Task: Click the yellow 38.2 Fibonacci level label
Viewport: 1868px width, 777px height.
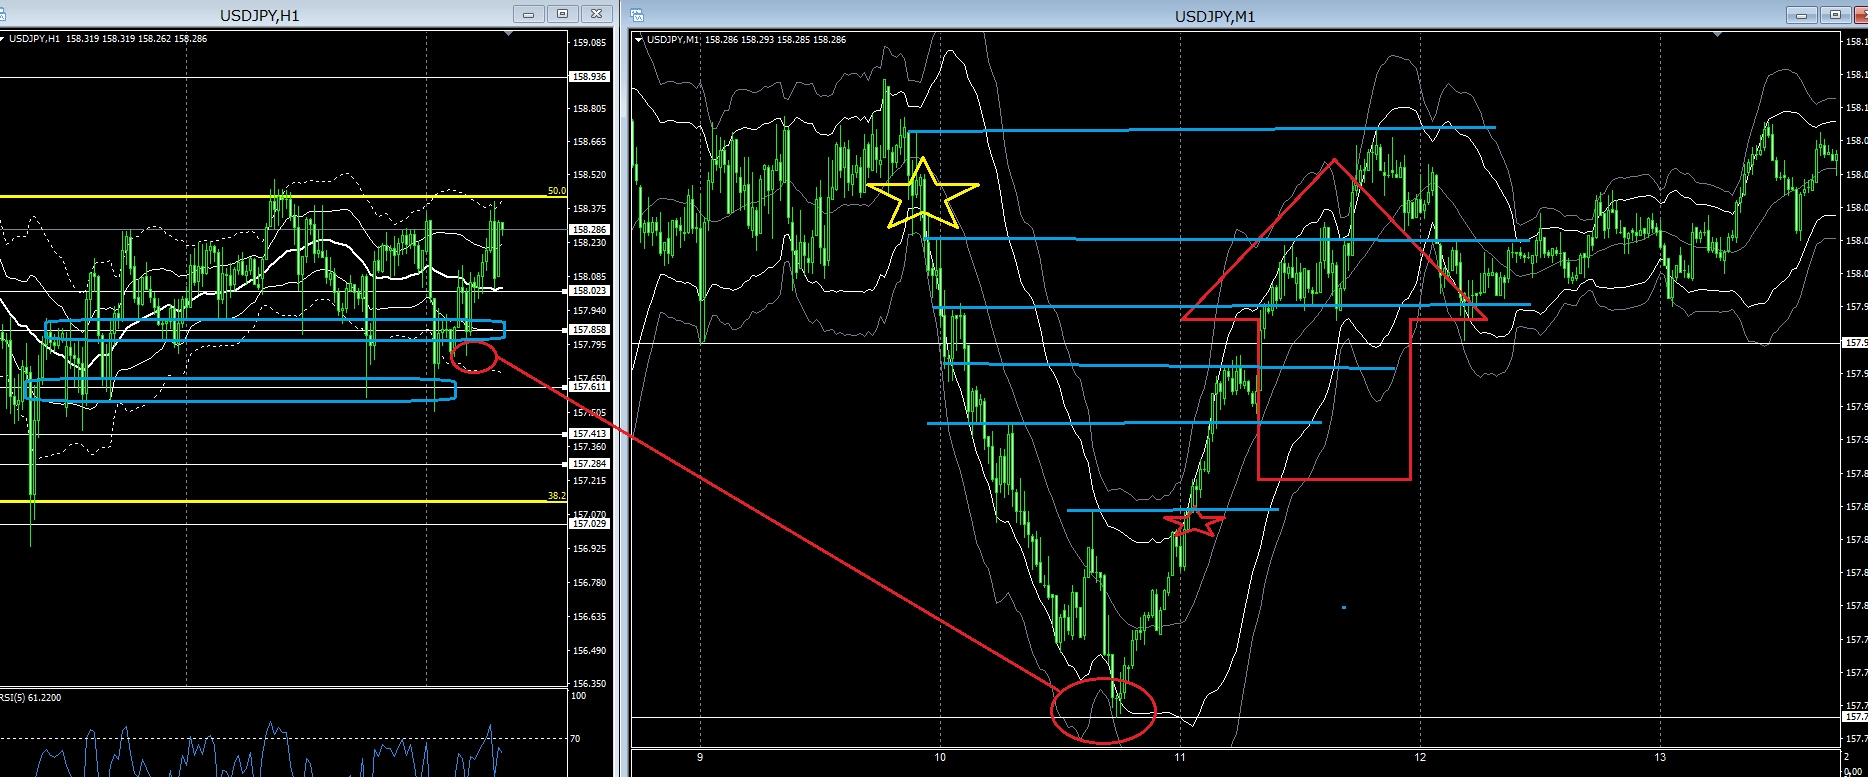Action: 556,496
